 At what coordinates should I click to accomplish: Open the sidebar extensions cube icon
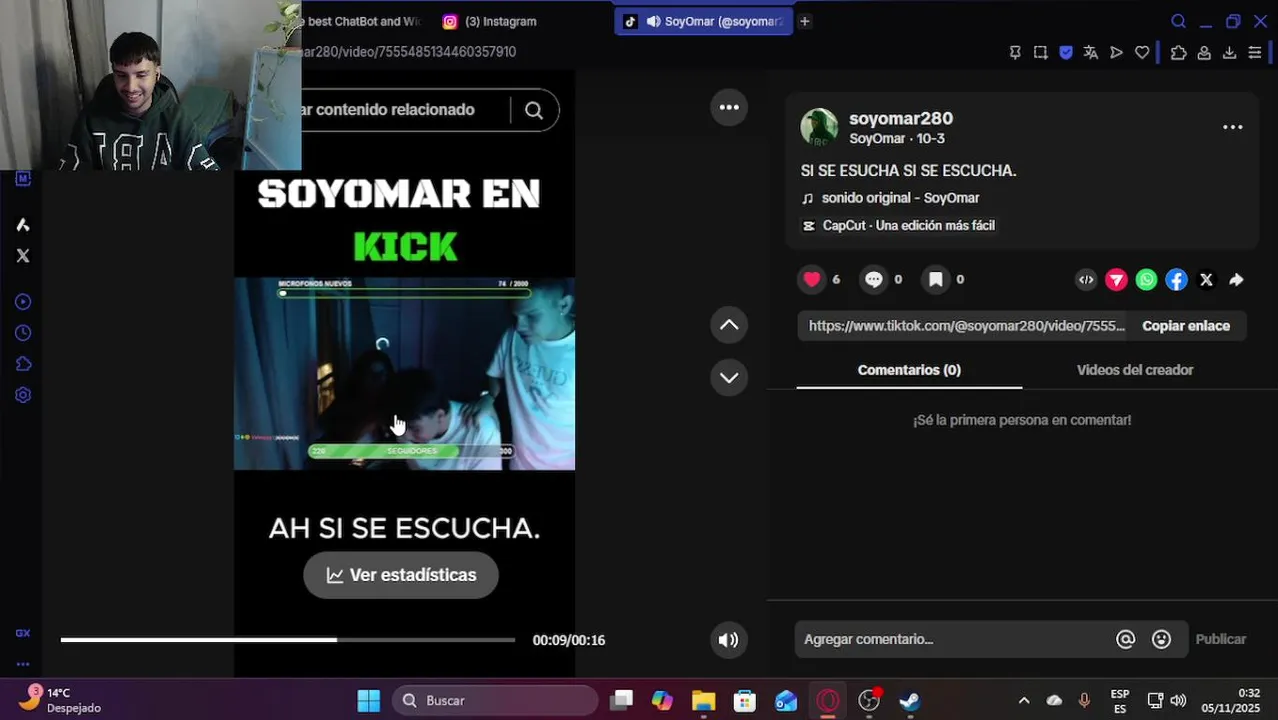[23, 364]
